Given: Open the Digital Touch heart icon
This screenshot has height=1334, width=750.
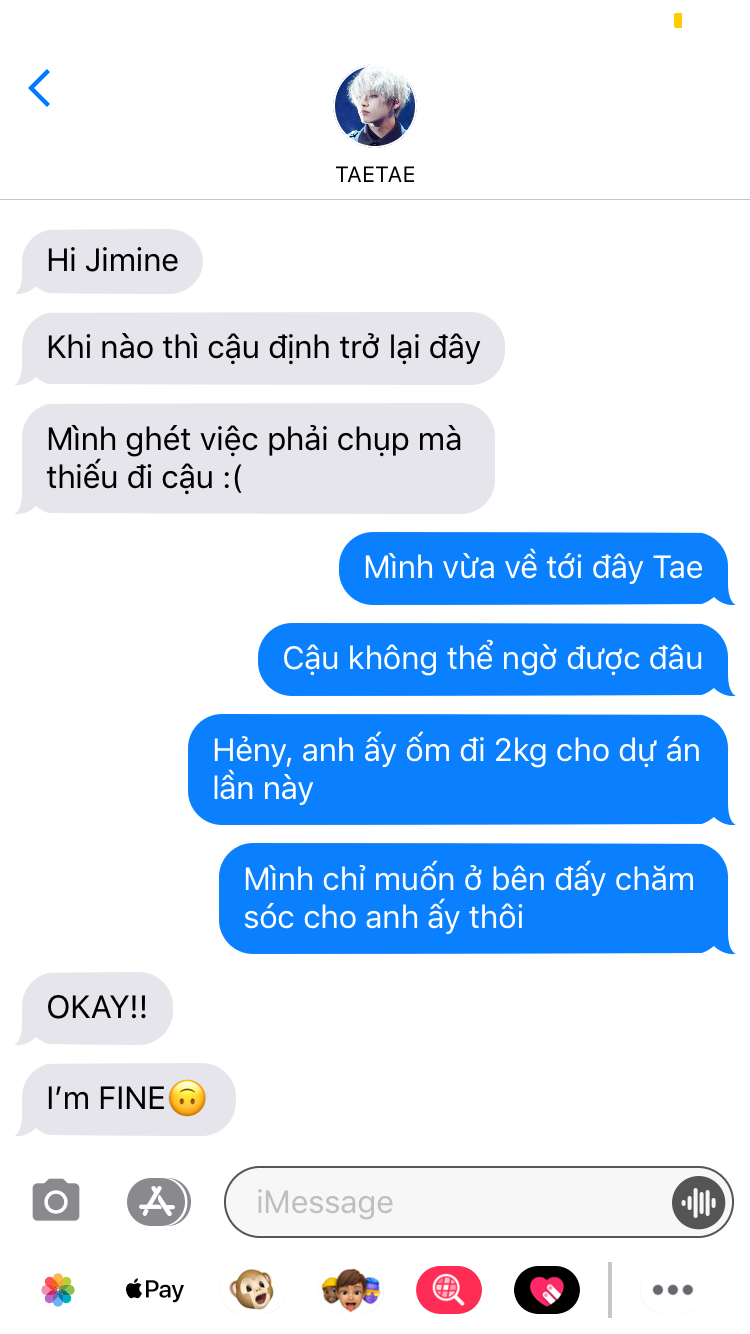Looking at the screenshot, I should (546, 1290).
